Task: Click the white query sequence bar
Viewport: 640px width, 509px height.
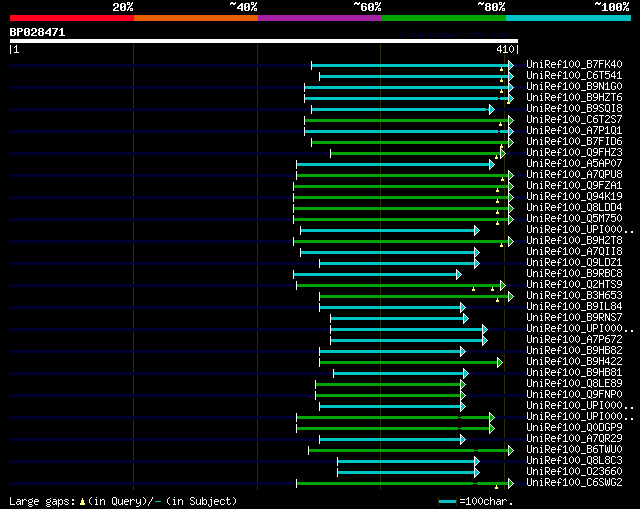Action: click(x=263, y=41)
